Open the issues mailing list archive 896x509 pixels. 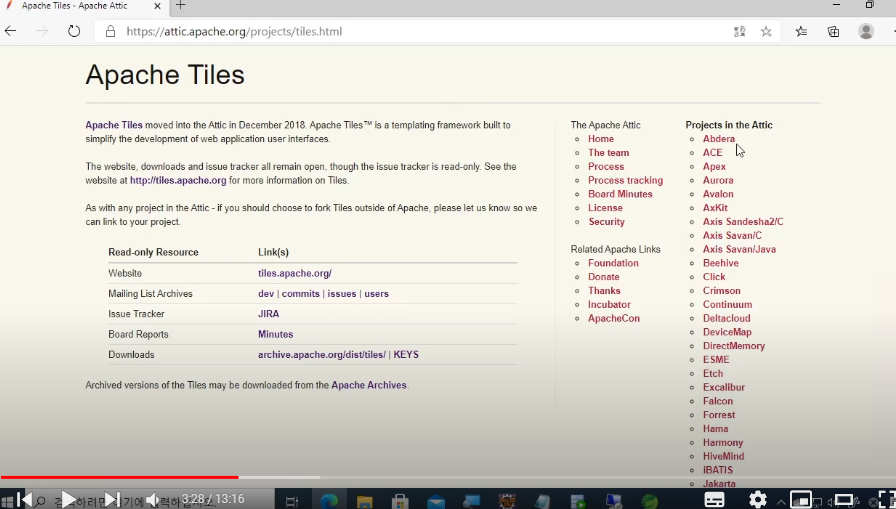click(342, 294)
